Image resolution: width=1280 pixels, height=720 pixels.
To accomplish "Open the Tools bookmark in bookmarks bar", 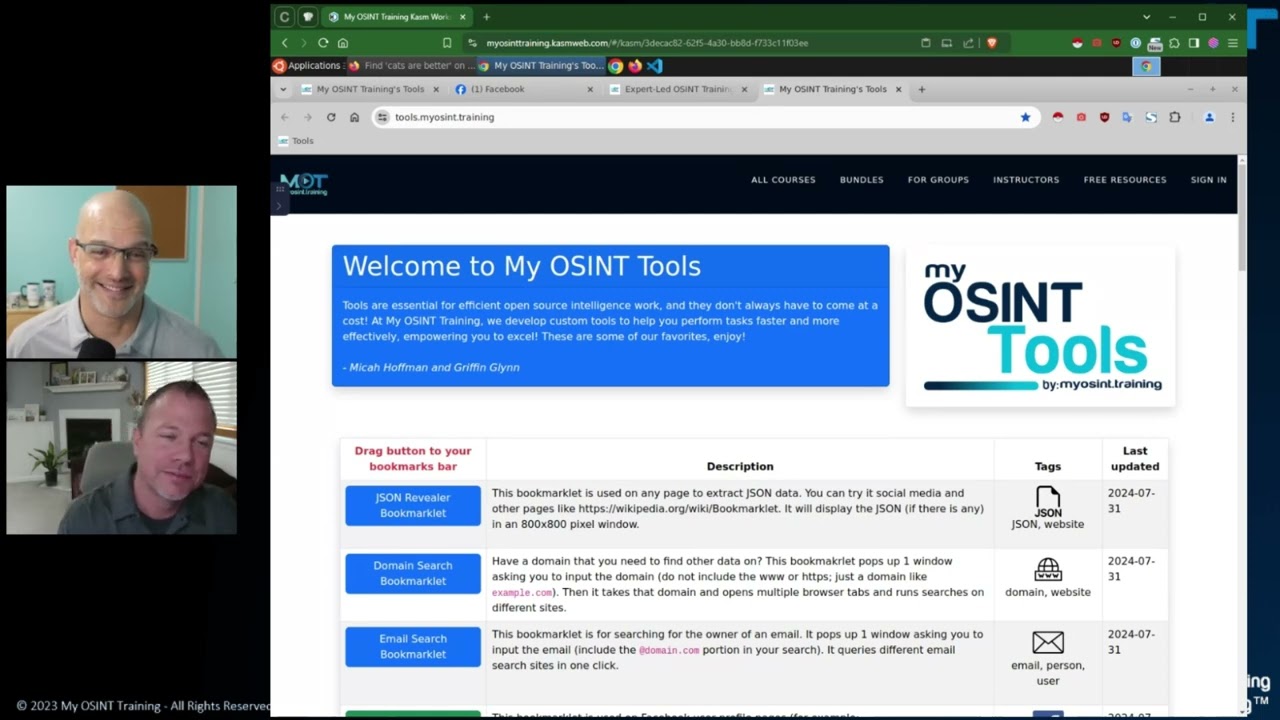I will pyautogui.click(x=296, y=141).
